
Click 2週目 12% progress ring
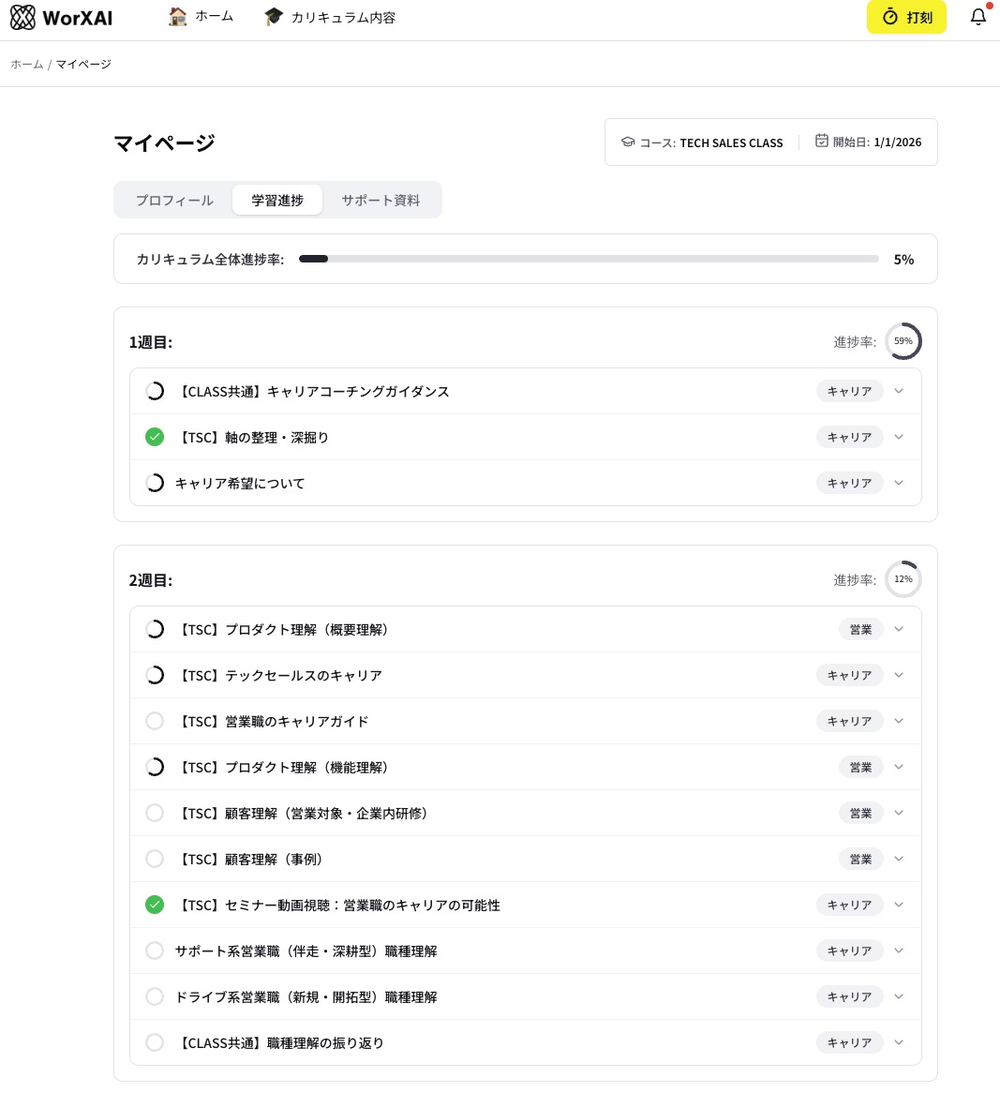pos(903,579)
